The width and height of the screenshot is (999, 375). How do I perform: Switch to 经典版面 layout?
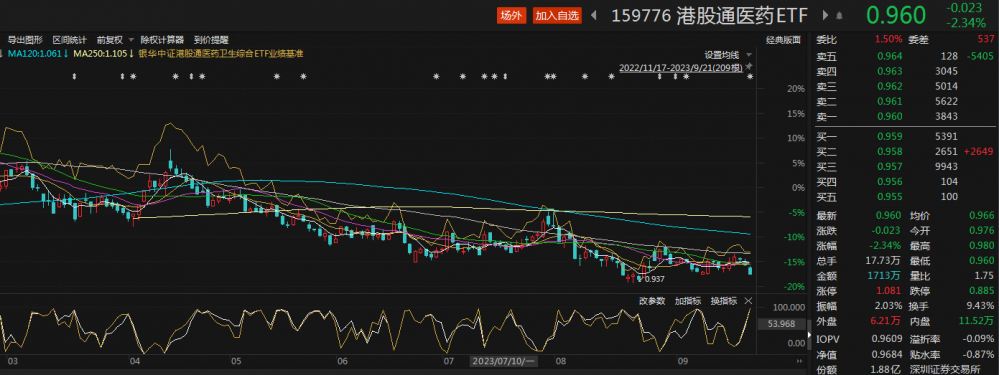[x=783, y=39]
